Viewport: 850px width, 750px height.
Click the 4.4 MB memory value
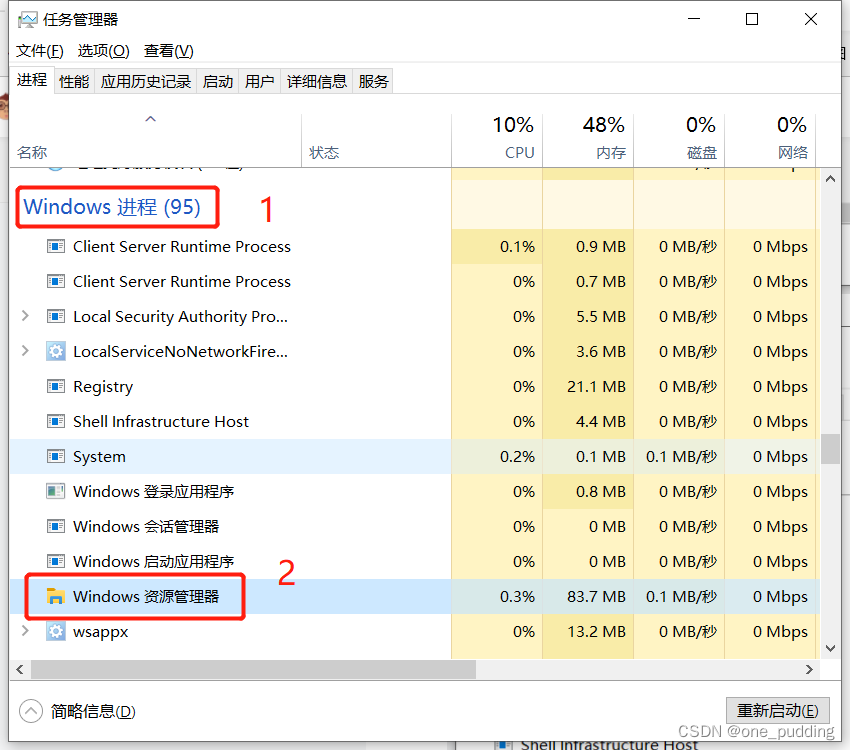coord(601,422)
